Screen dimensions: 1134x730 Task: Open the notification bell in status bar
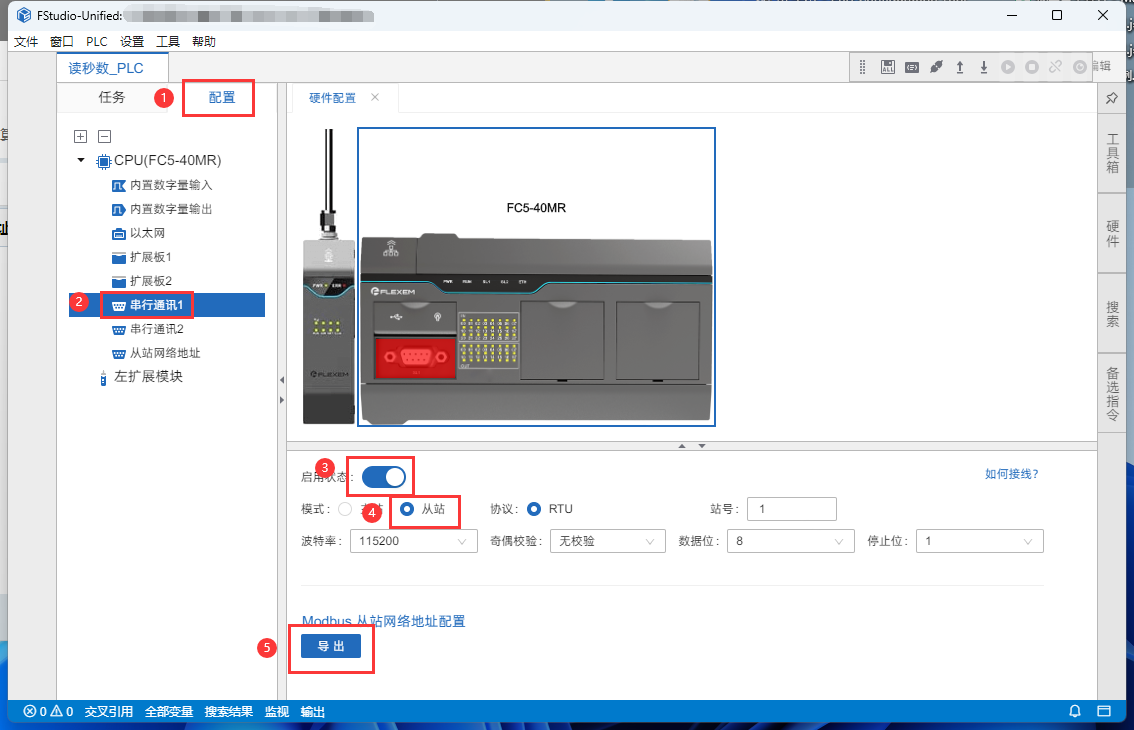click(x=1075, y=711)
